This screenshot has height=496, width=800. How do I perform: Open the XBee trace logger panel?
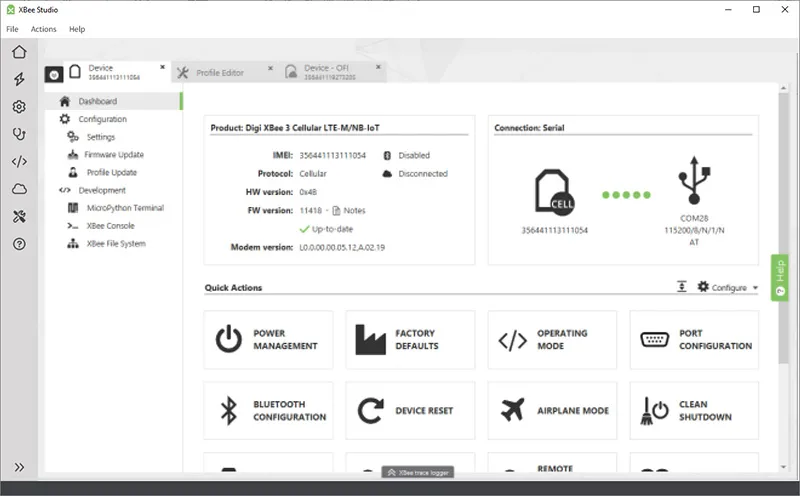point(418,473)
